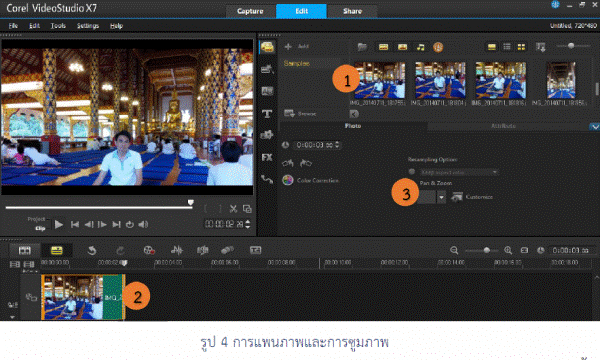The height and width of the screenshot is (360, 600).
Task: Switch preview to Project mode
Action: pyautogui.click(x=36, y=219)
